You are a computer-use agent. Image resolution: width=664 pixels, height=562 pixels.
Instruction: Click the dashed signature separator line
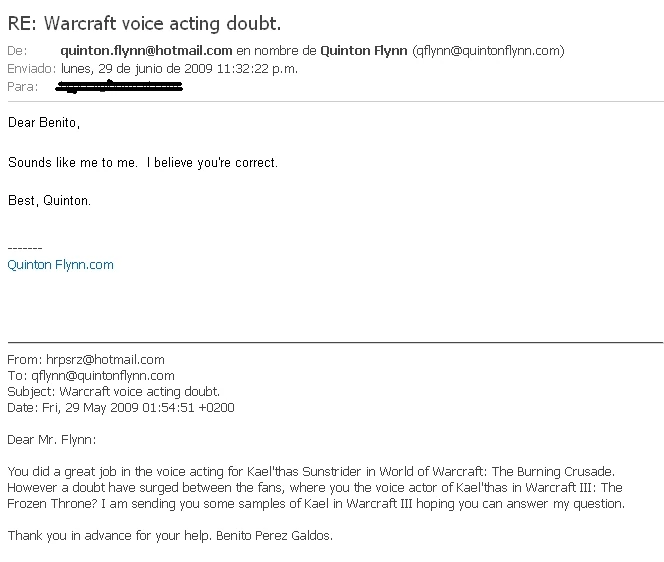25,247
